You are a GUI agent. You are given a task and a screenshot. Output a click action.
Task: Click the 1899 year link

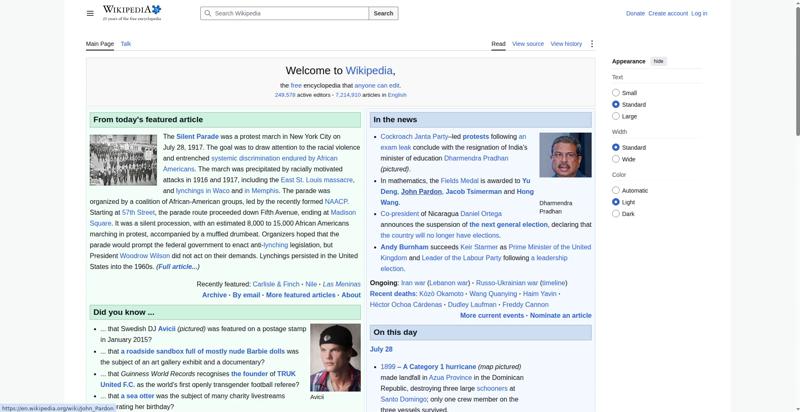pyautogui.click(x=388, y=367)
